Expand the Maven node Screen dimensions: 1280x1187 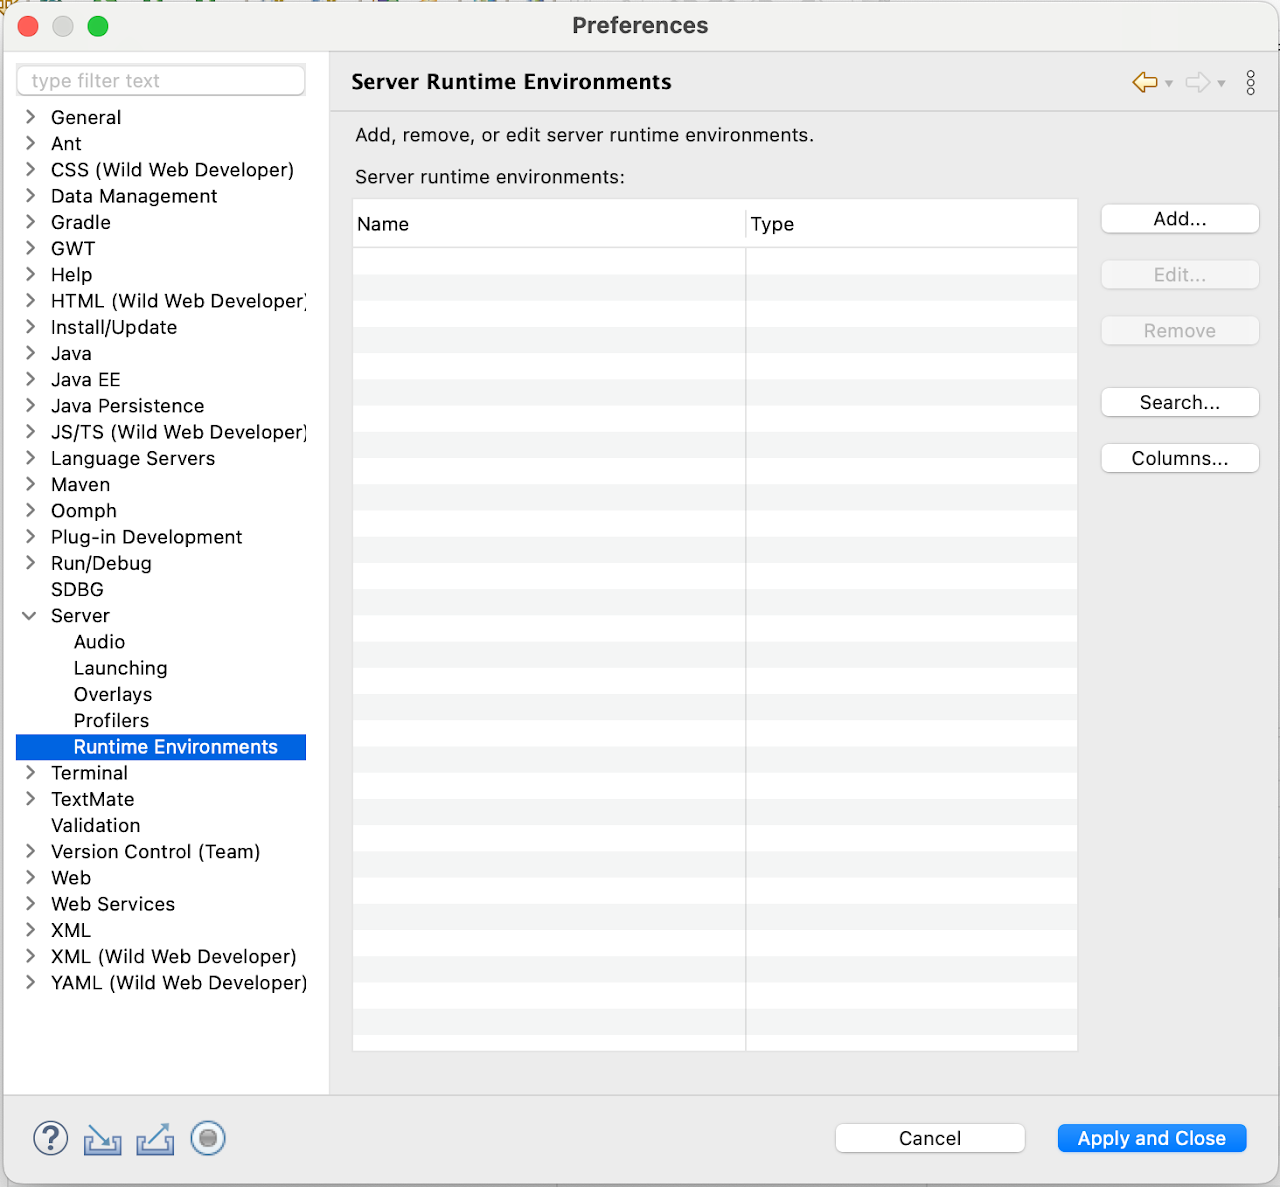pos(30,484)
